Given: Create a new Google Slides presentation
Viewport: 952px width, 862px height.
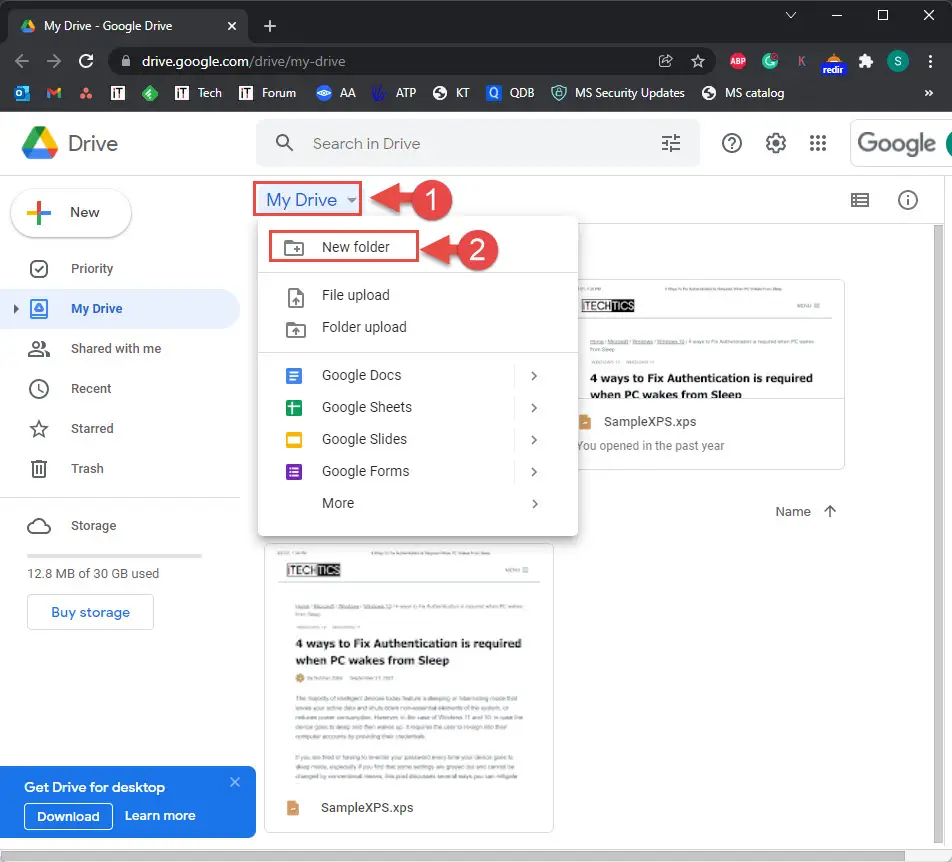Looking at the screenshot, I should pos(386,439).
